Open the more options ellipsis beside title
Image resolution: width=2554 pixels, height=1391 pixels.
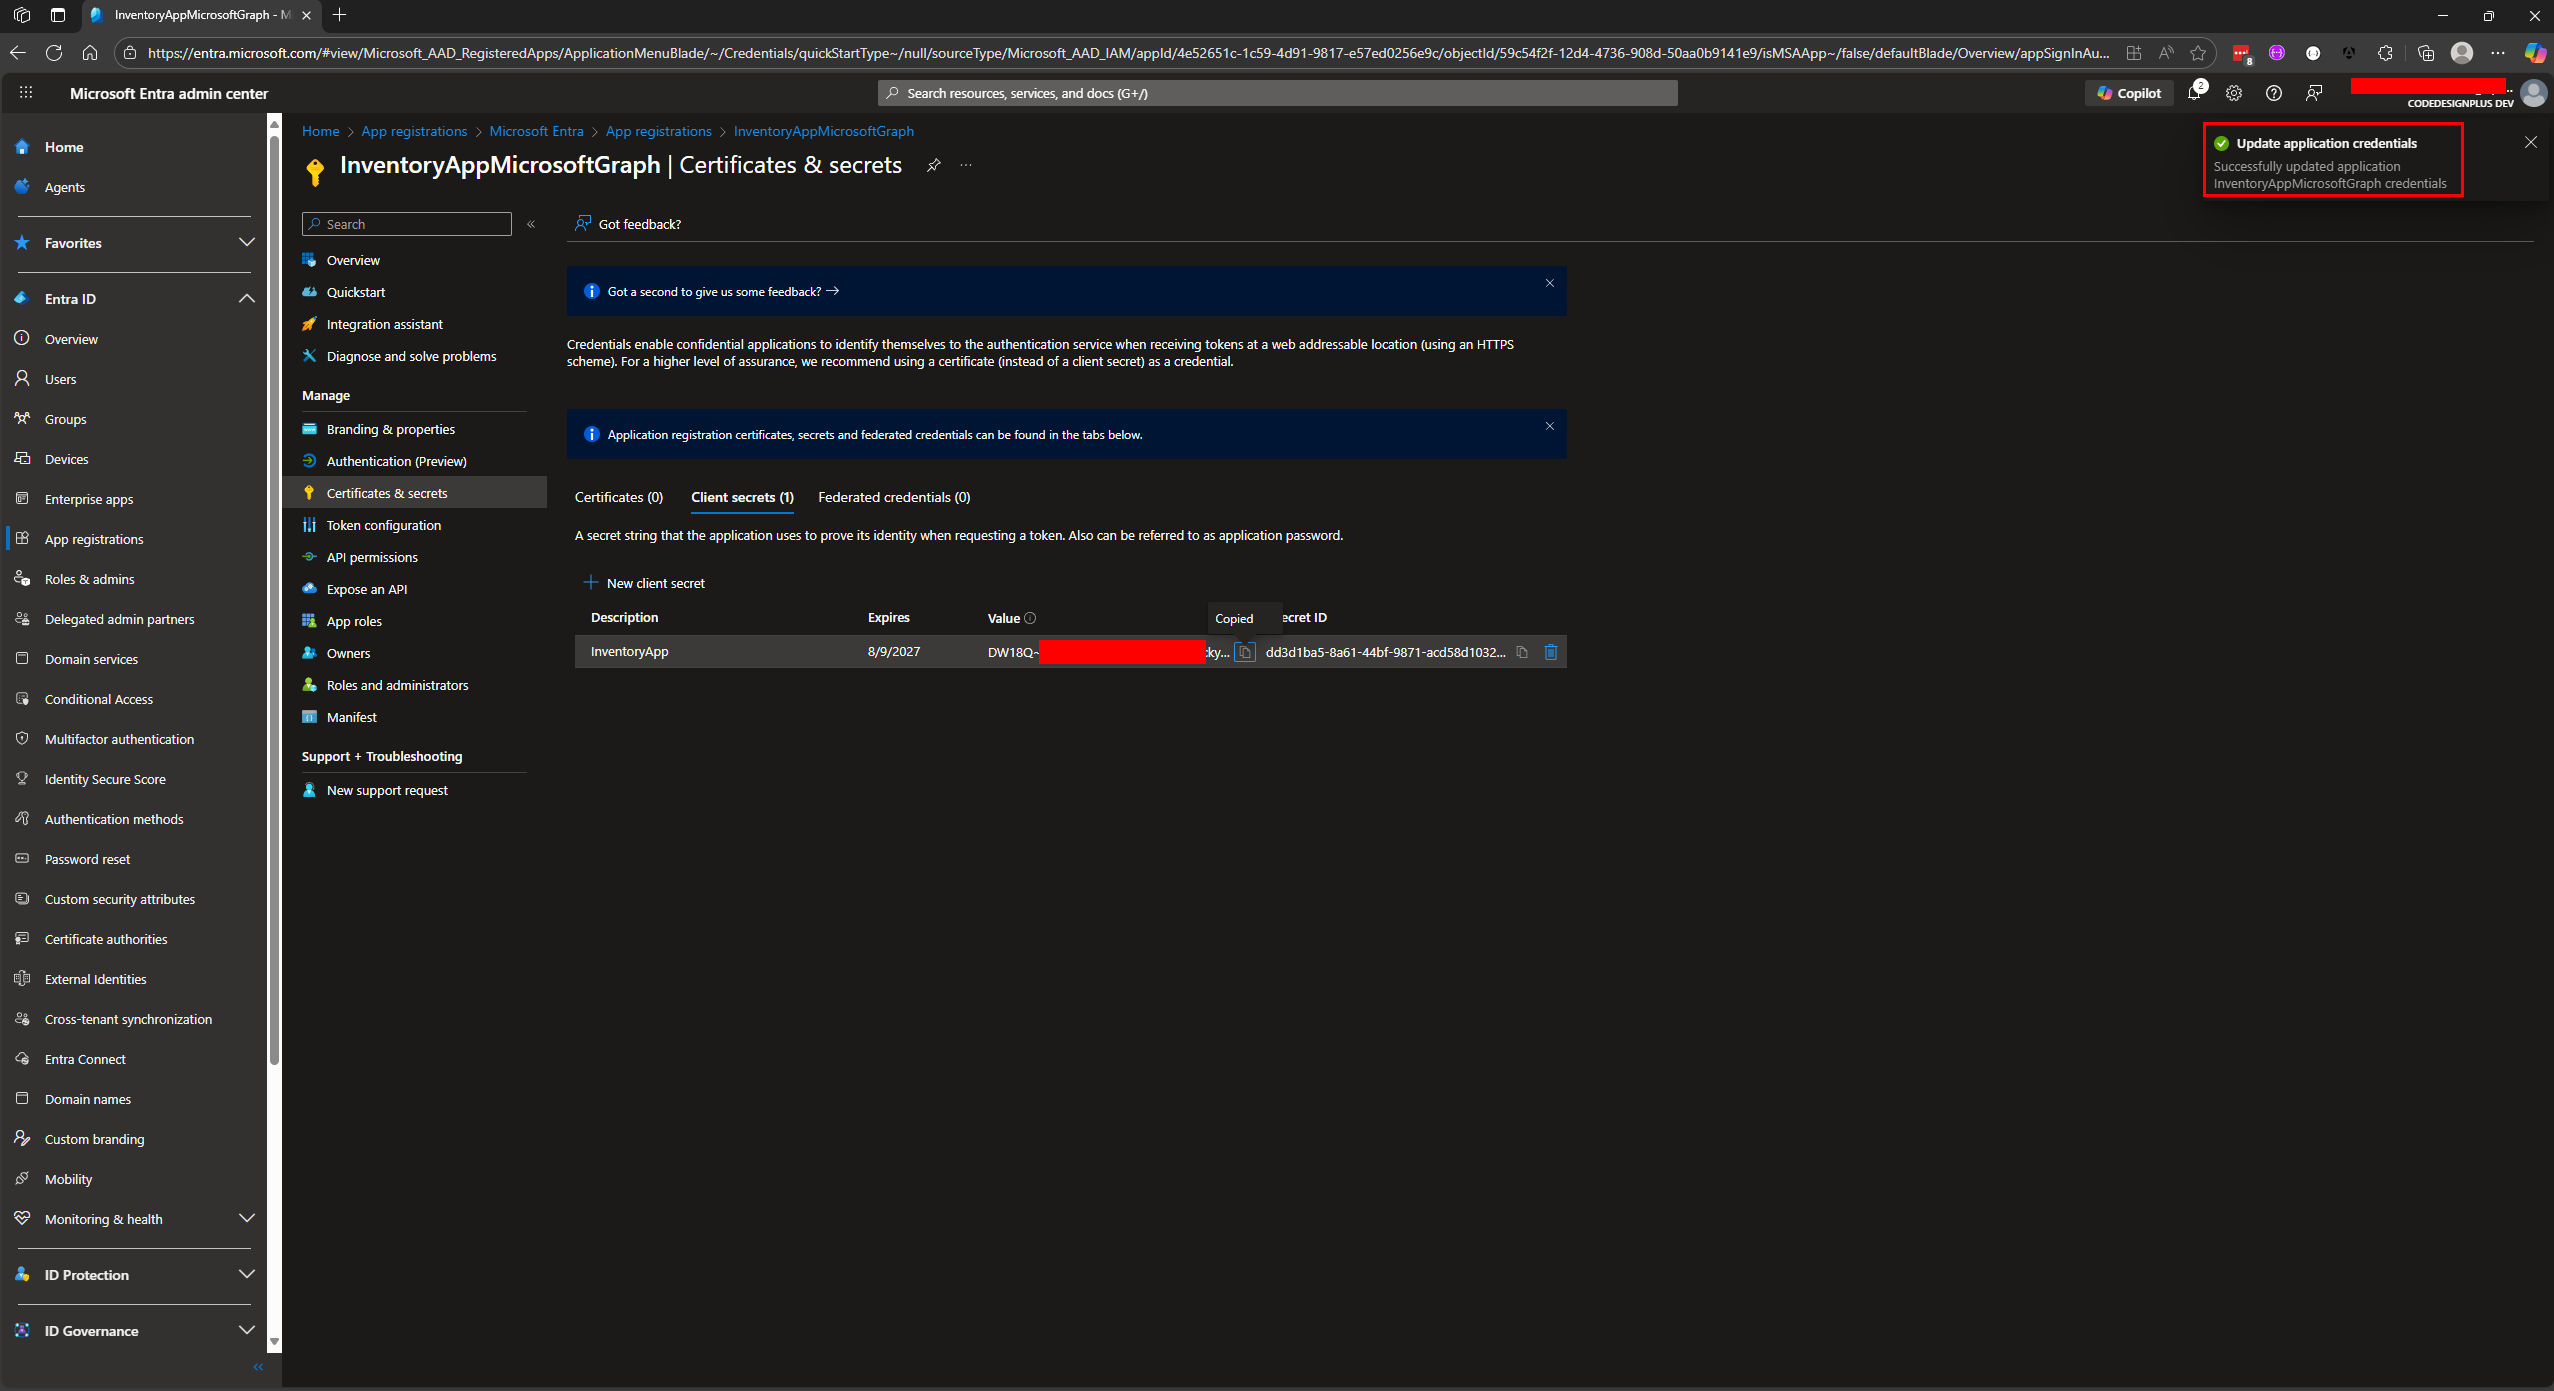click(x=966, y=165)
